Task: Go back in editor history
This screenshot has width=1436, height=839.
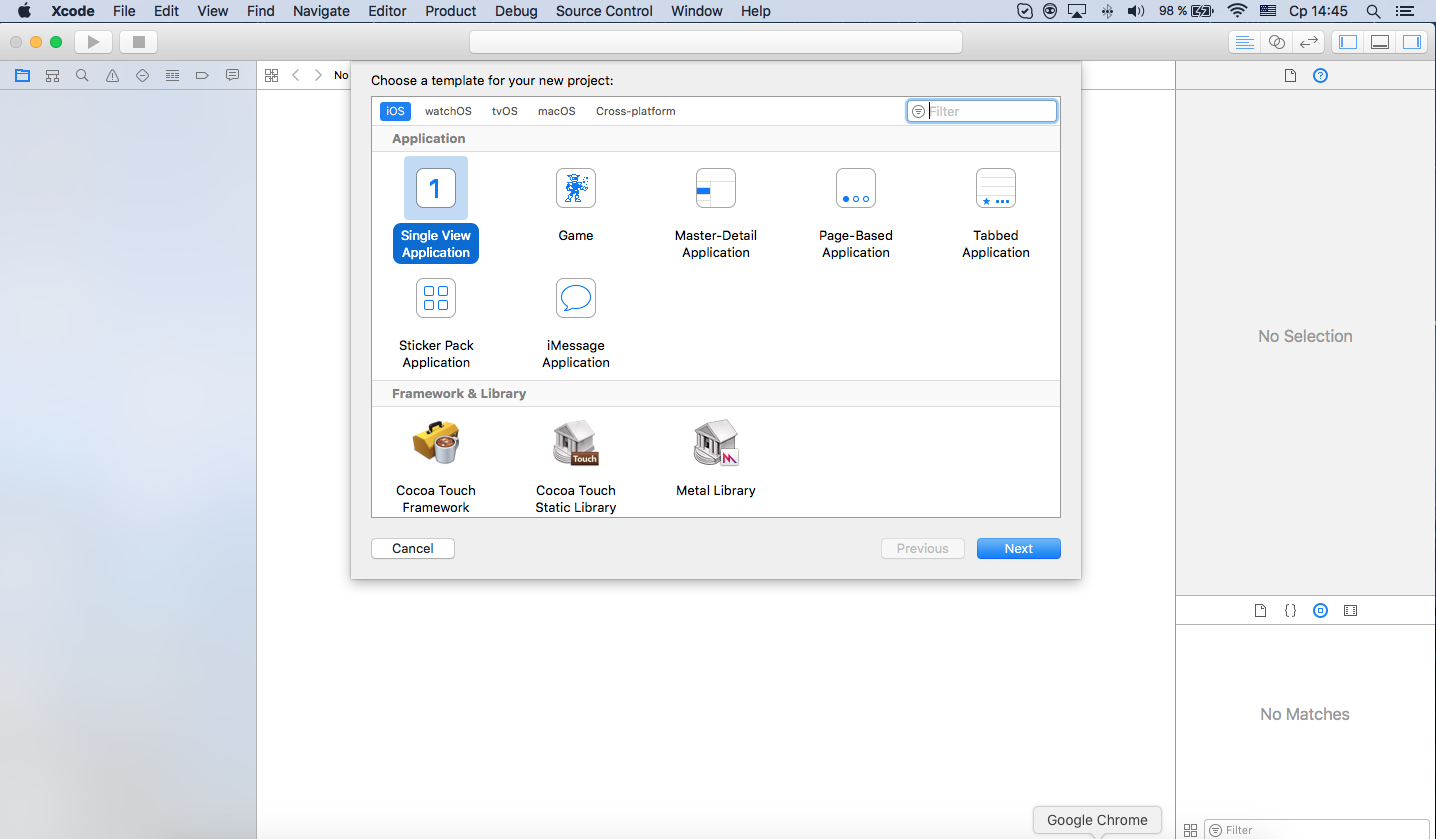Action: (x=296, y=75)
